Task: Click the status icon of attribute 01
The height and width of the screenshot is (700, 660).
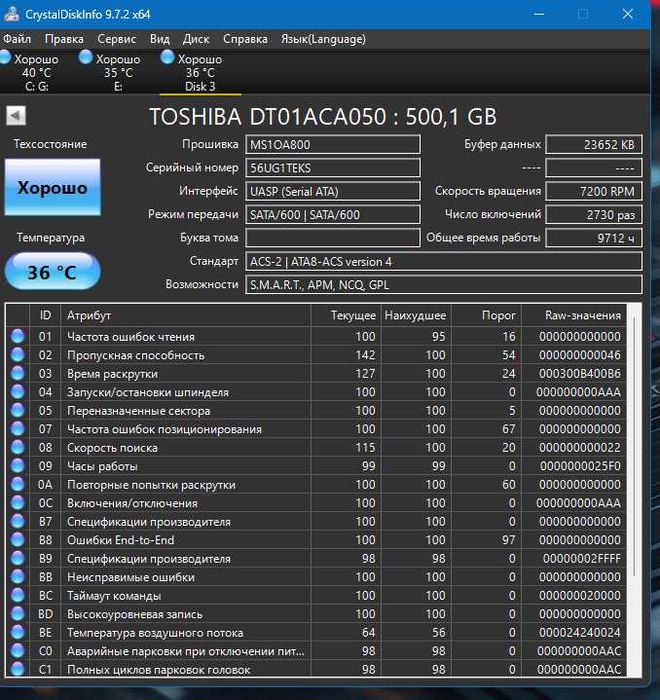Action: [17, 336]
